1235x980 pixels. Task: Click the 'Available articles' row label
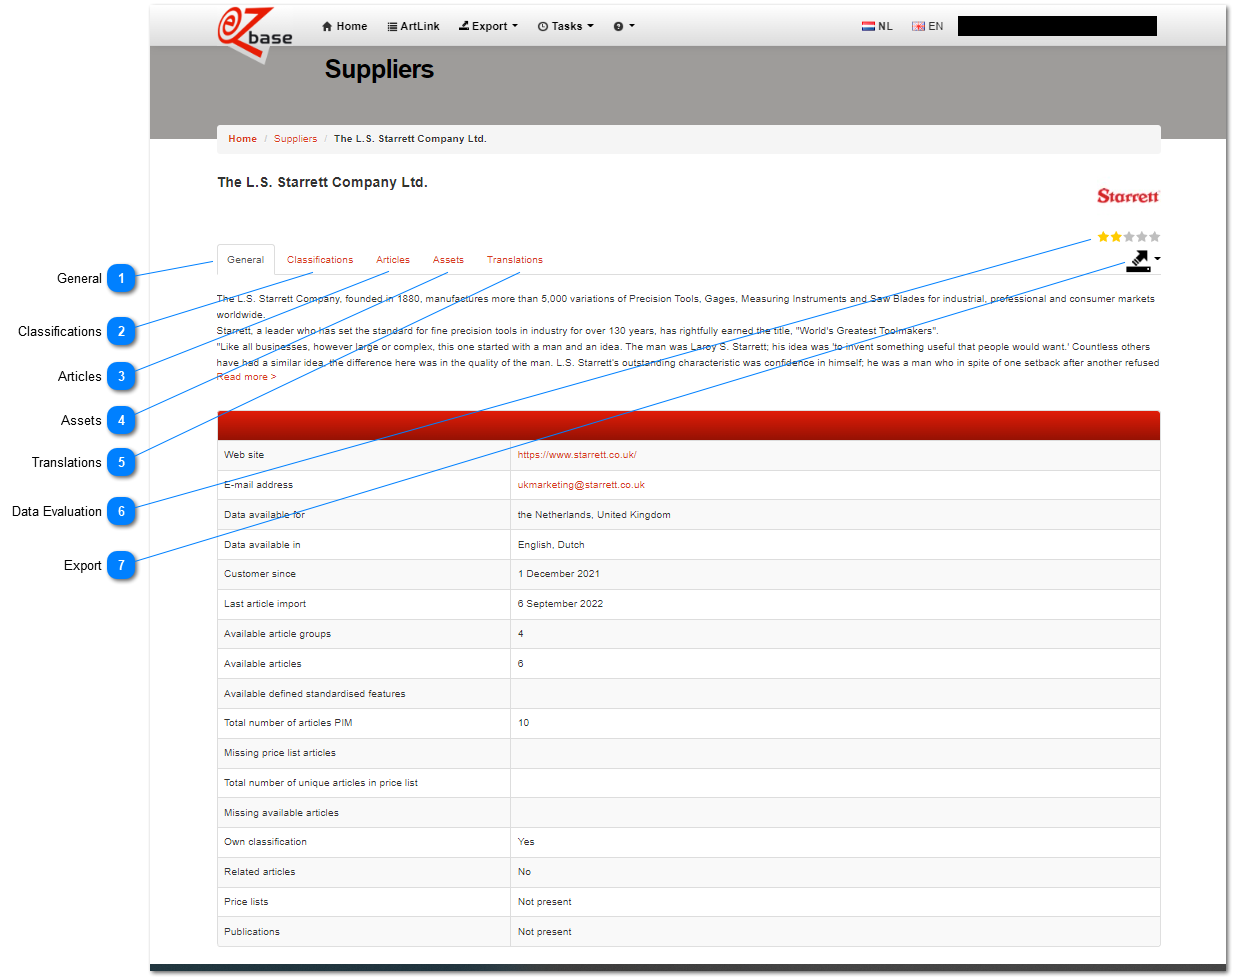point(262,664)
